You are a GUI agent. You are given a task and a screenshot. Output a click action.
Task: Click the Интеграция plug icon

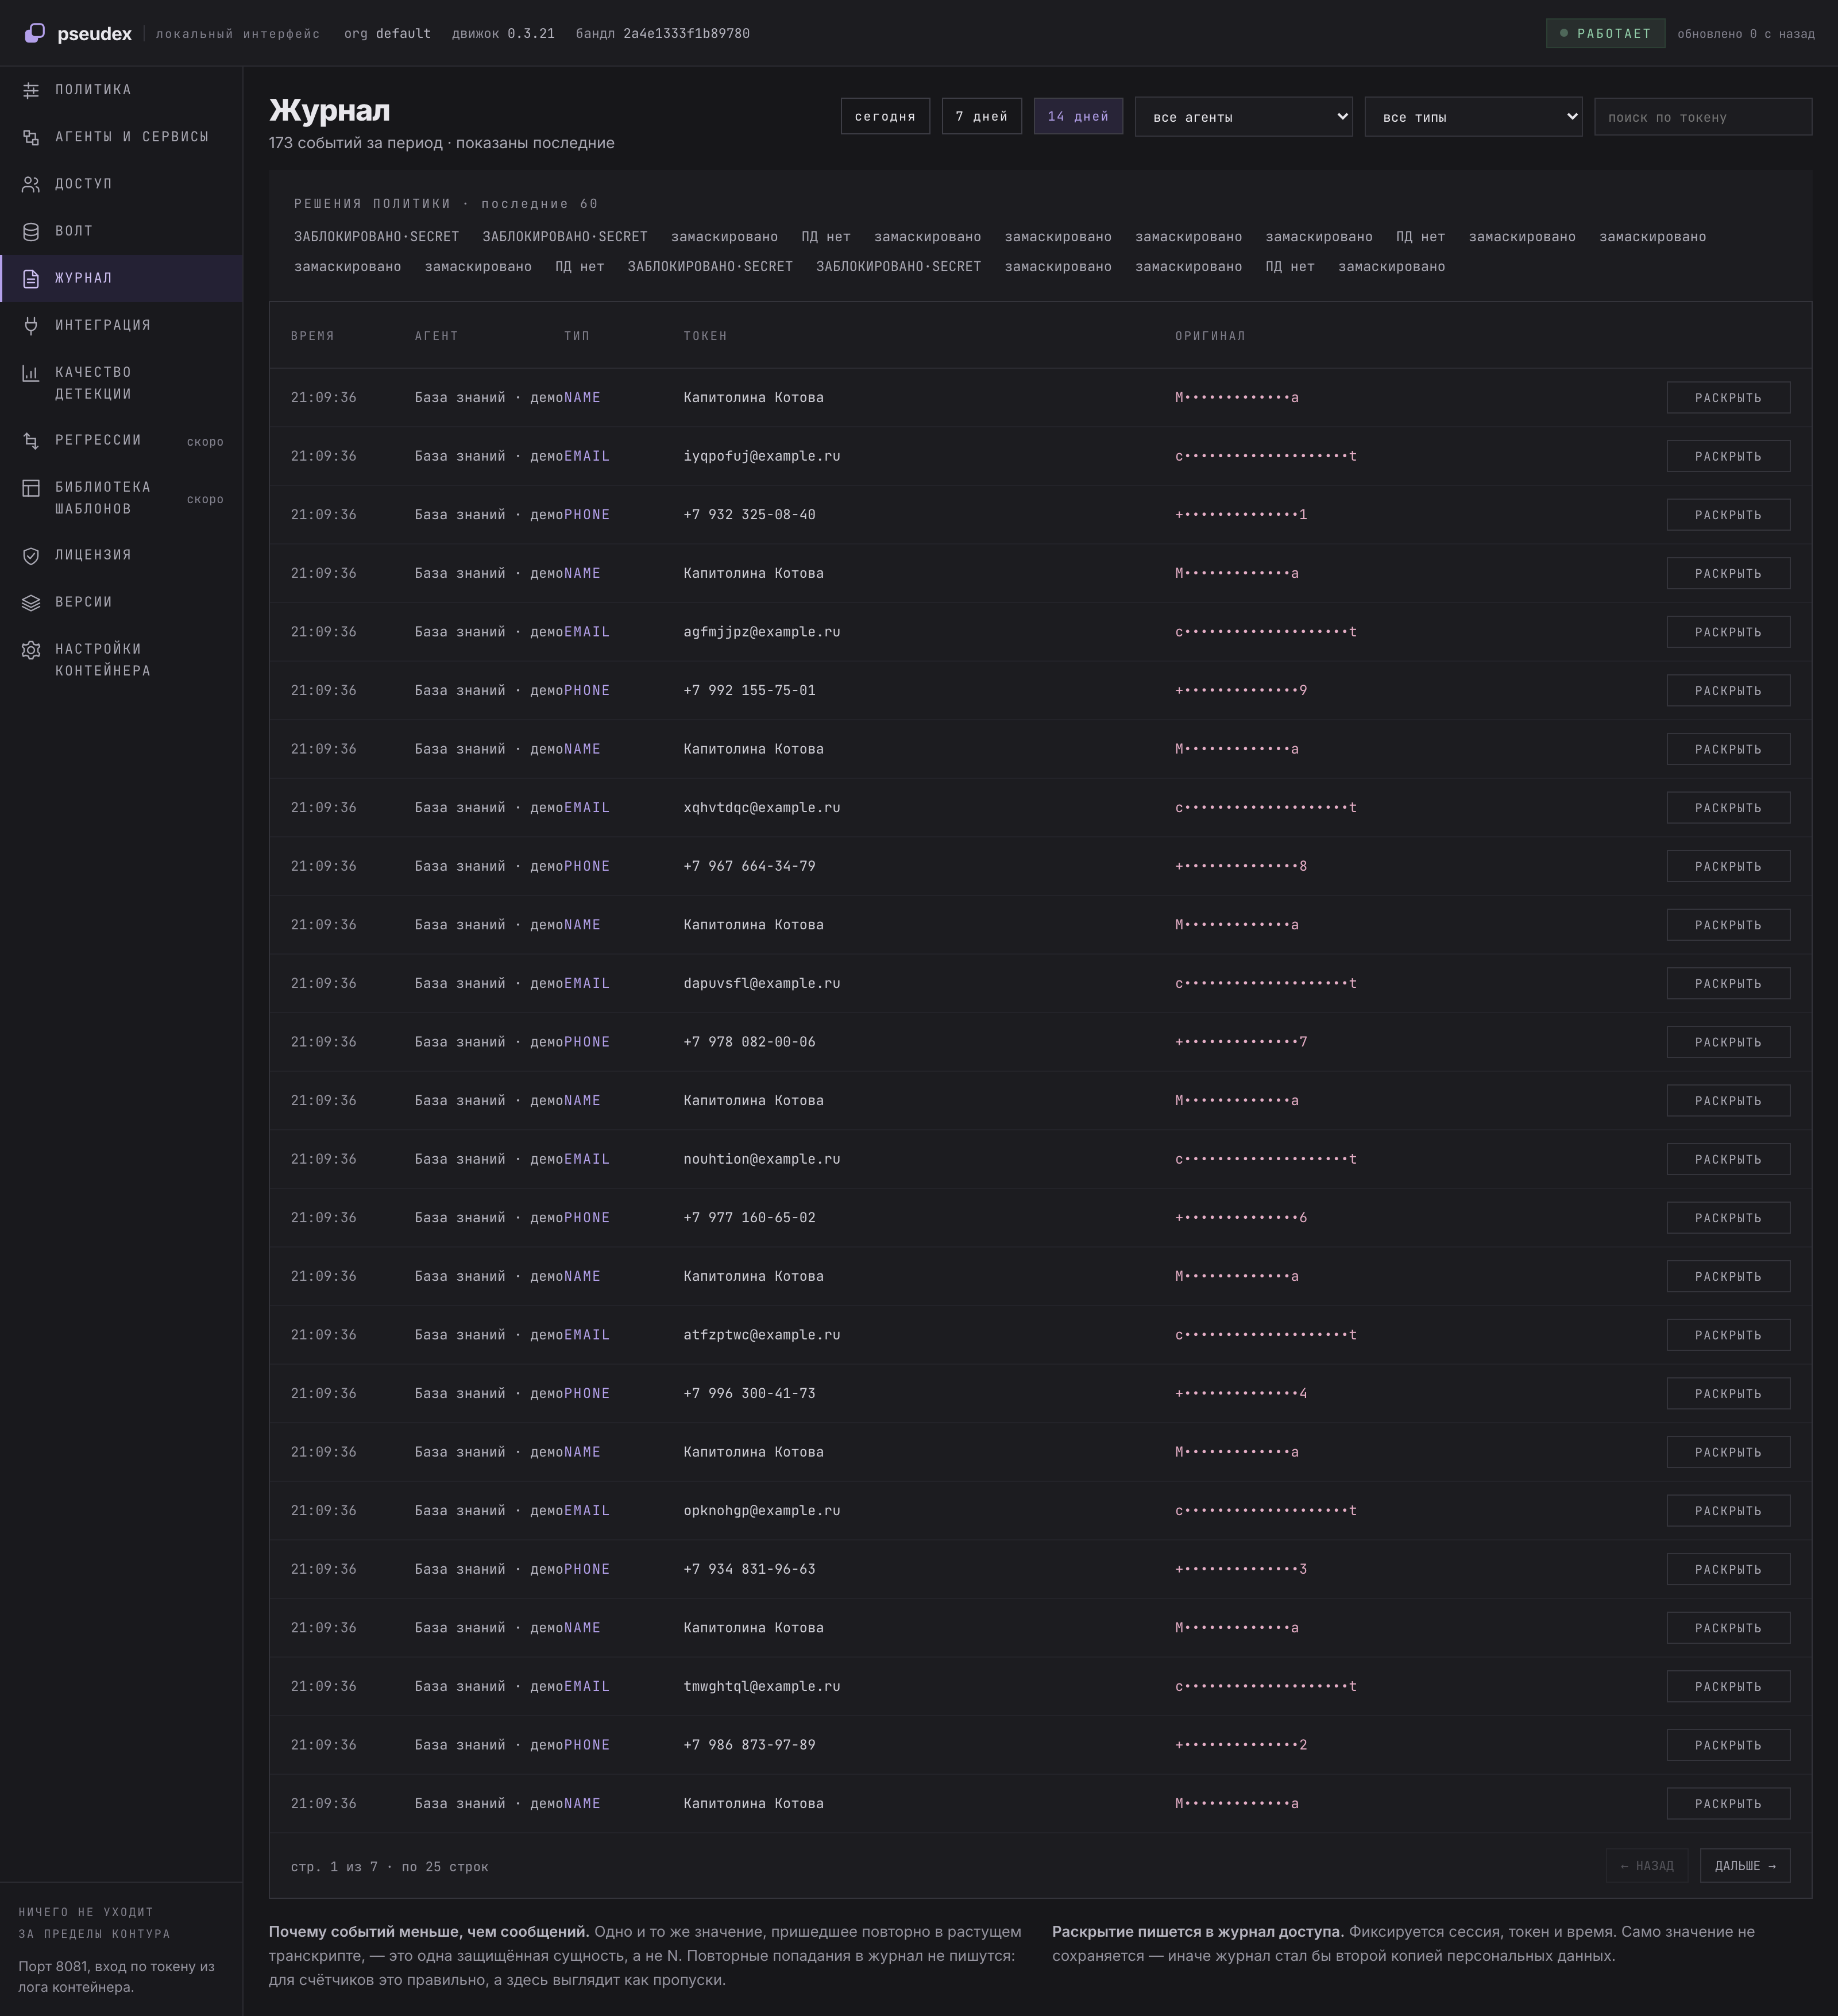pos(31,325)
